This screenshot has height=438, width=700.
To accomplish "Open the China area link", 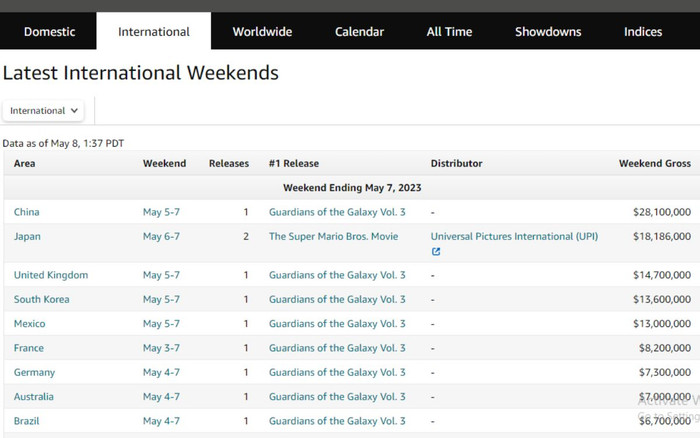I will (x=26, y=212).
